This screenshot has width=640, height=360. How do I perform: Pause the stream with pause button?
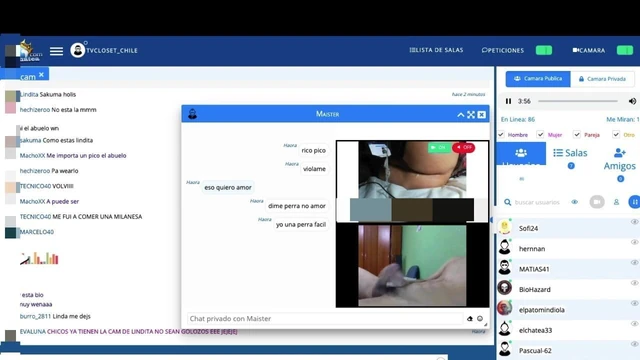click(508, 101)
